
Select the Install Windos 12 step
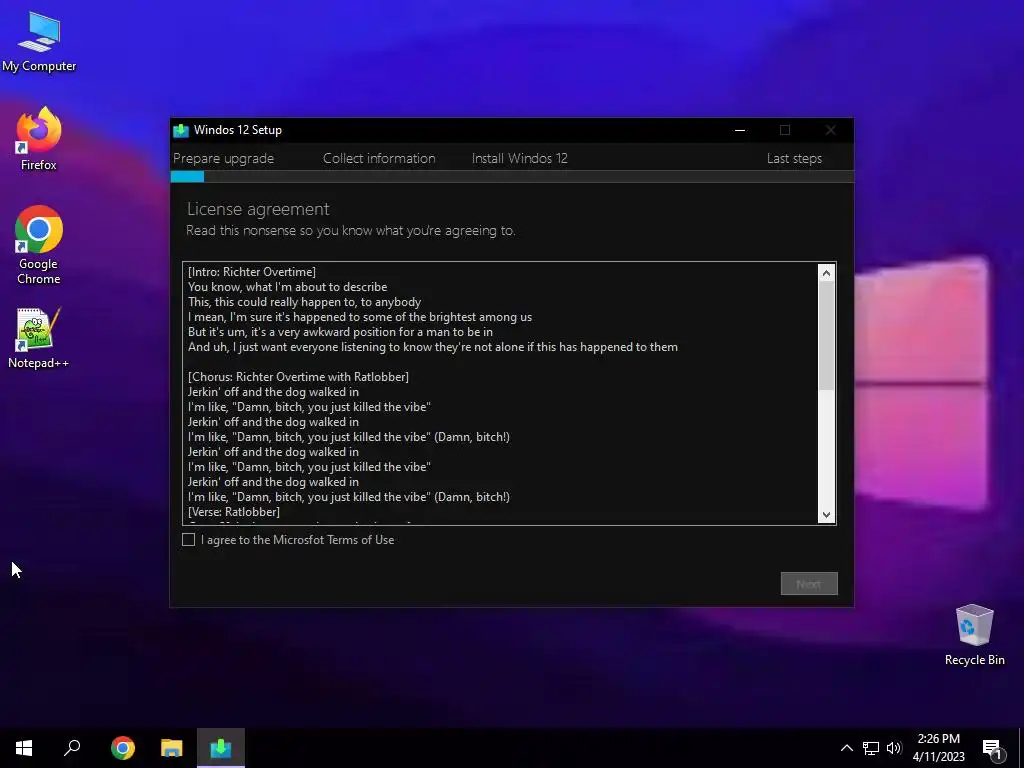(520, 159)
